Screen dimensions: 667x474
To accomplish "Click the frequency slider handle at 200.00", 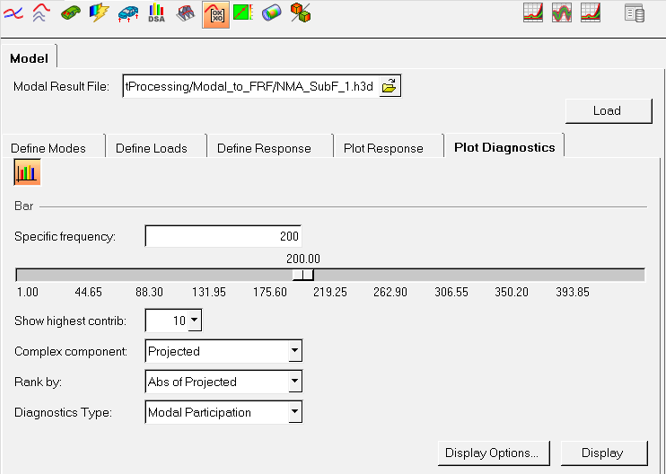I will pyautogui.click(x=303, y=275).
